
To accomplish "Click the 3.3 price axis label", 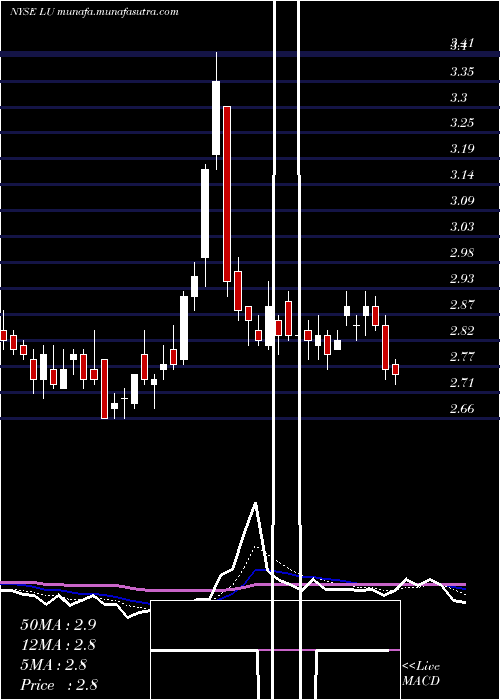I will [459, 97].
